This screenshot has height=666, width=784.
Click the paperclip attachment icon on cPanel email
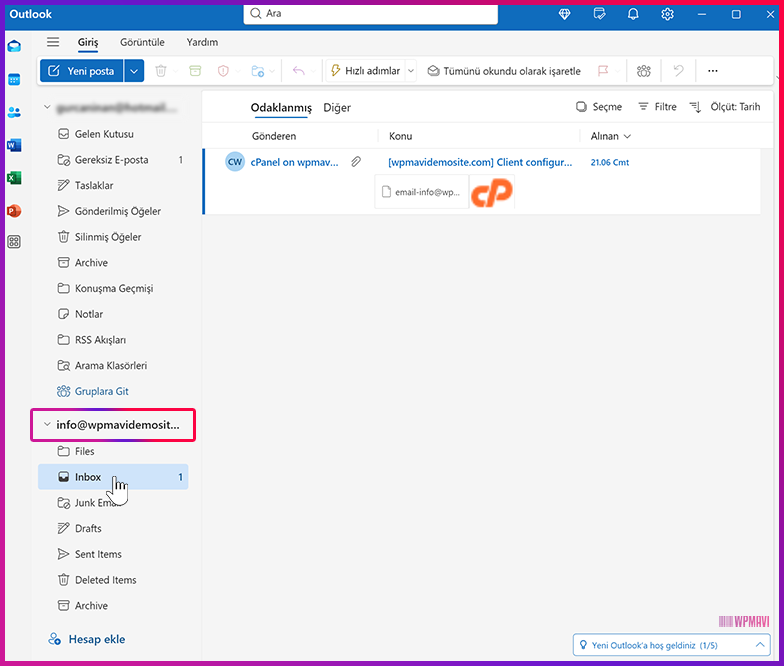tap(356, 162)
